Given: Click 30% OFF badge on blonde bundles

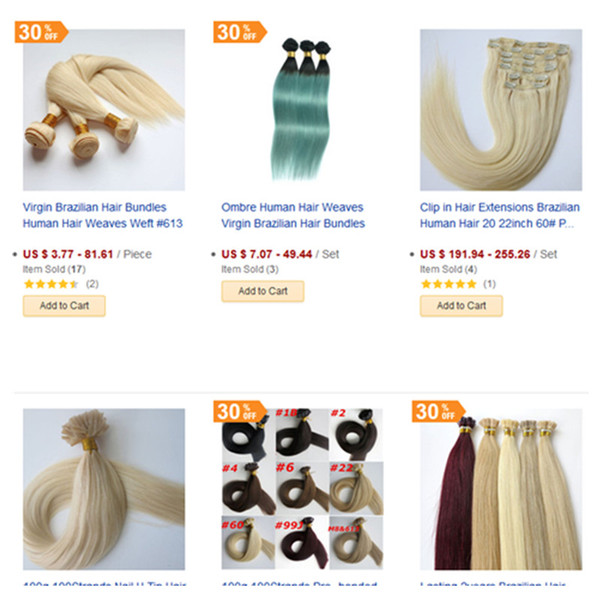Looking at the screenshot, I should pyautogui.click(x=41, y=32).
